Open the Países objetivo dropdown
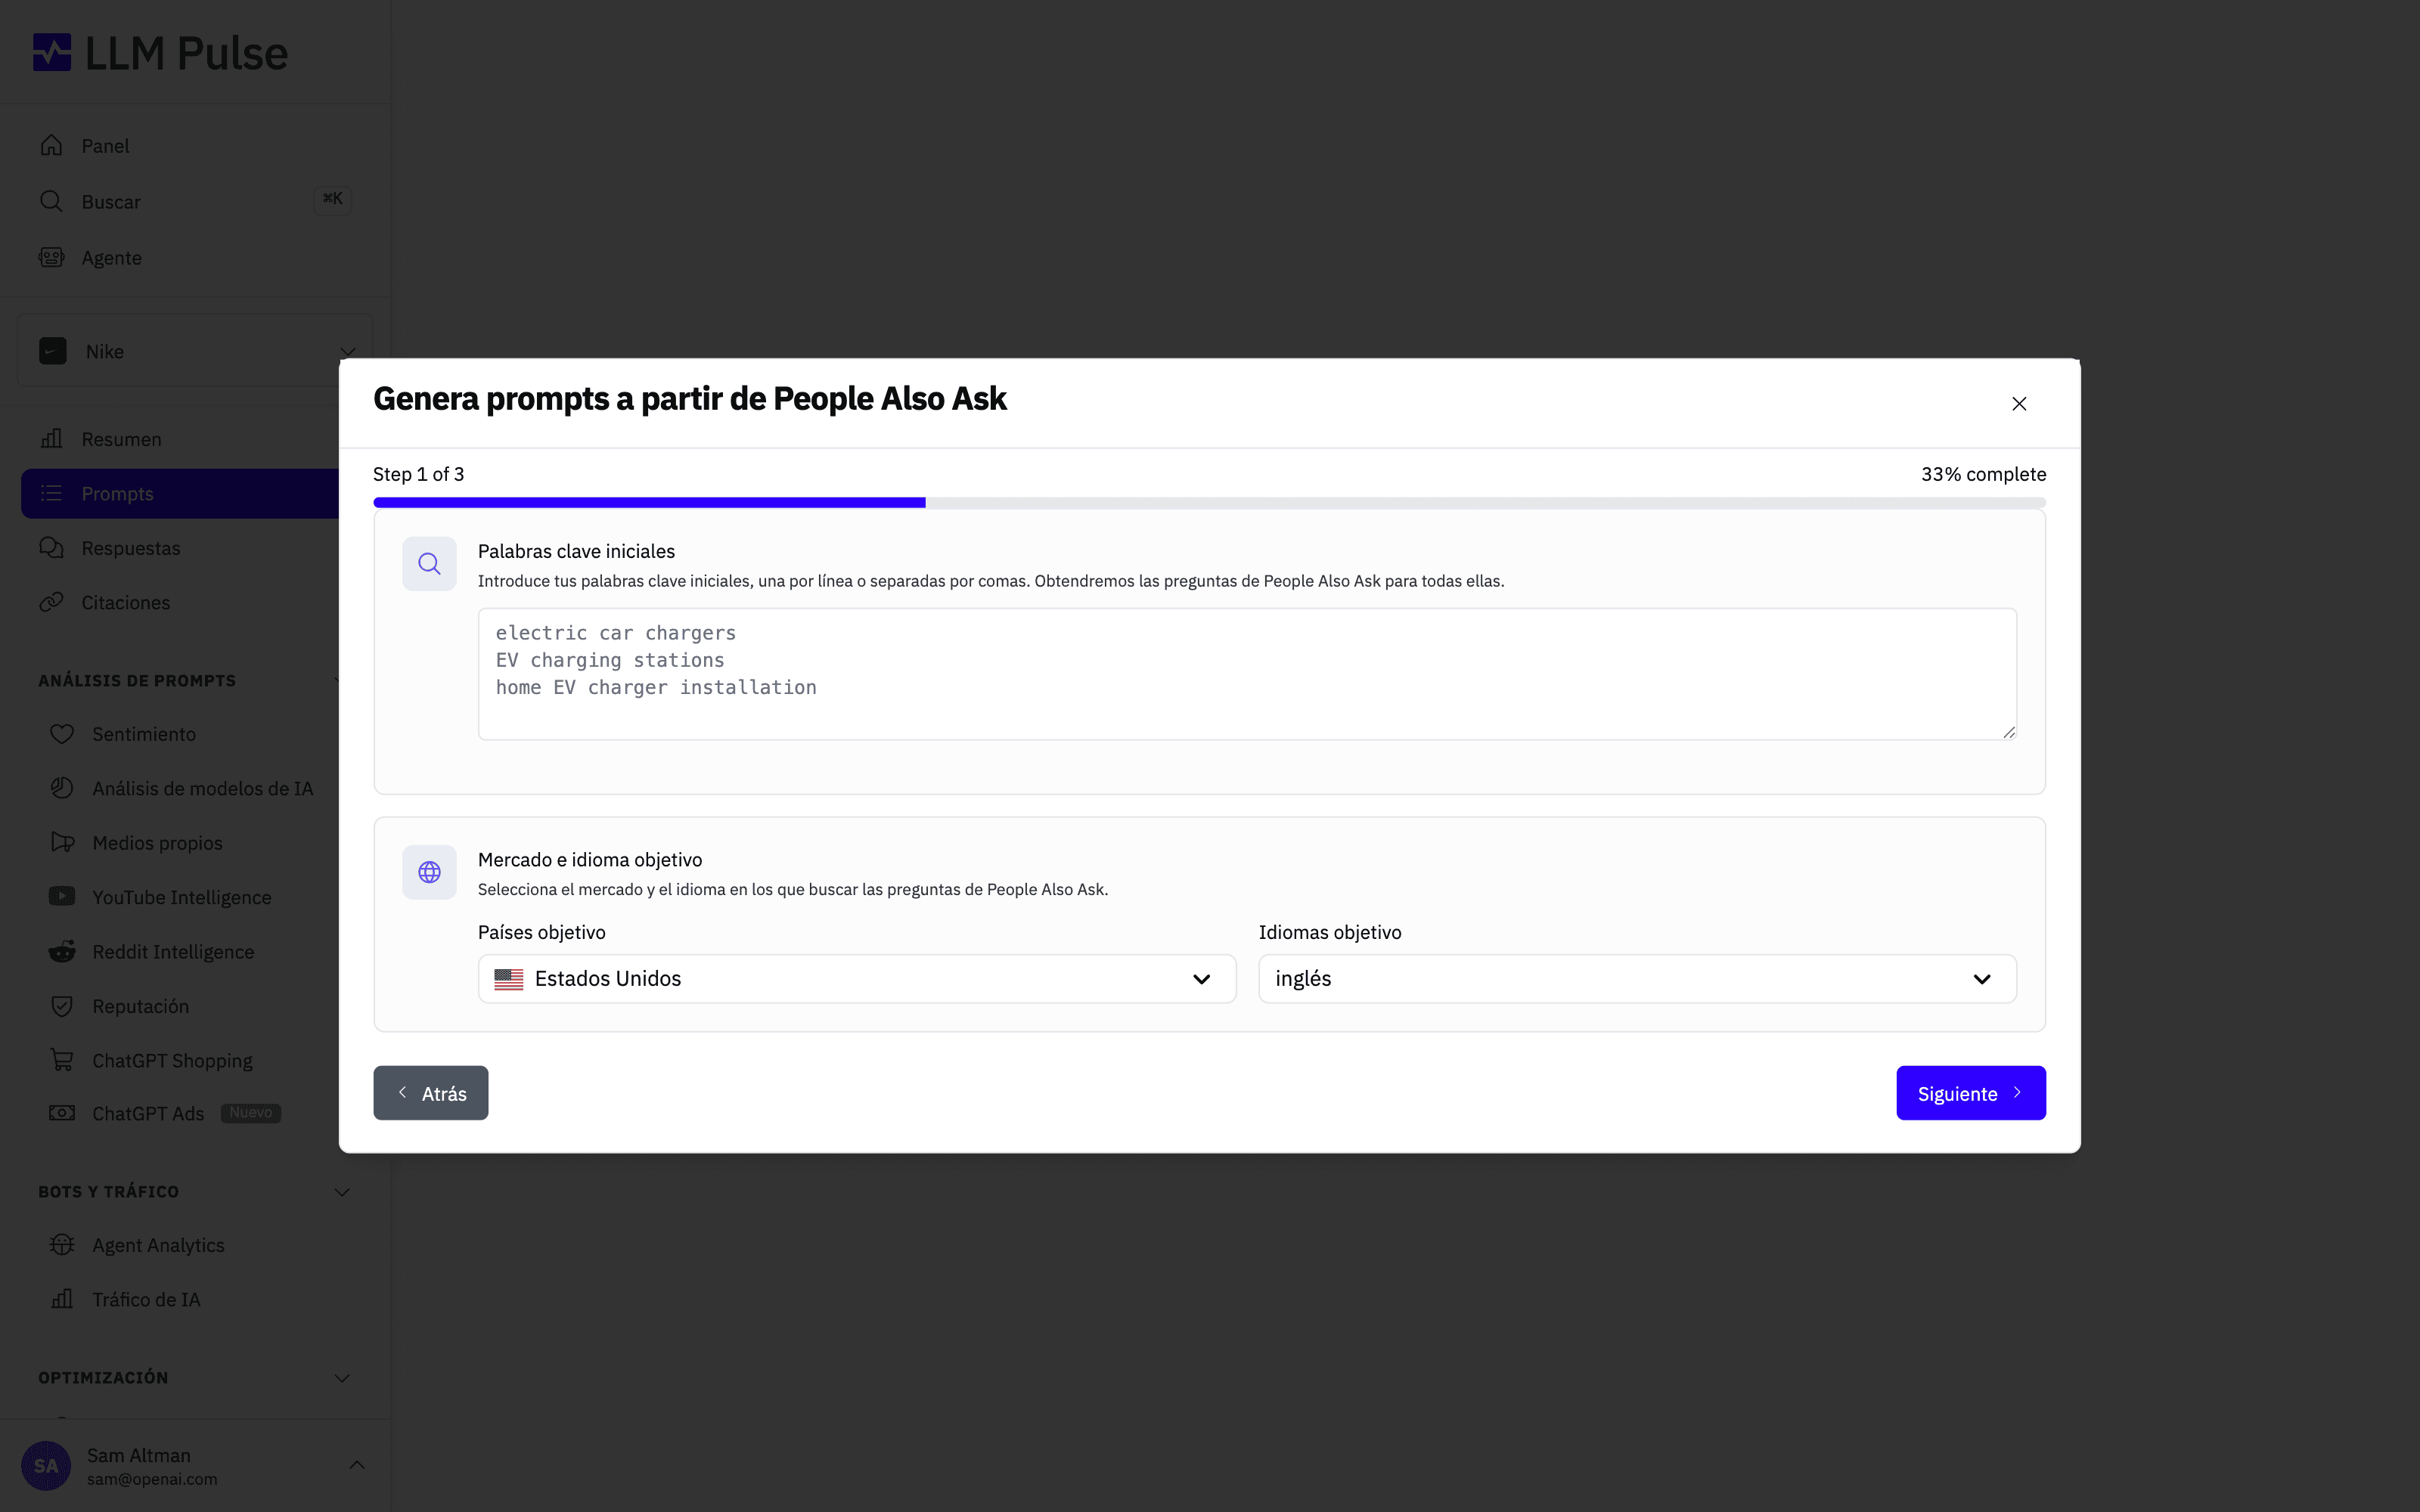Viewport: 2420px width, 1512px height. coord(857,979)
